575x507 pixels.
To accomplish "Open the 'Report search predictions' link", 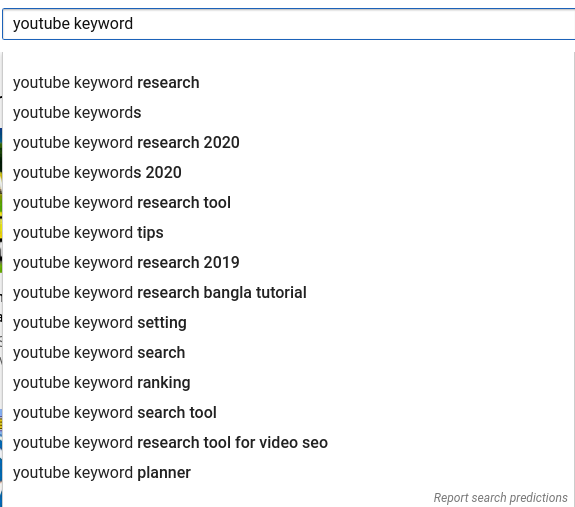I will (x=501, y=498).
